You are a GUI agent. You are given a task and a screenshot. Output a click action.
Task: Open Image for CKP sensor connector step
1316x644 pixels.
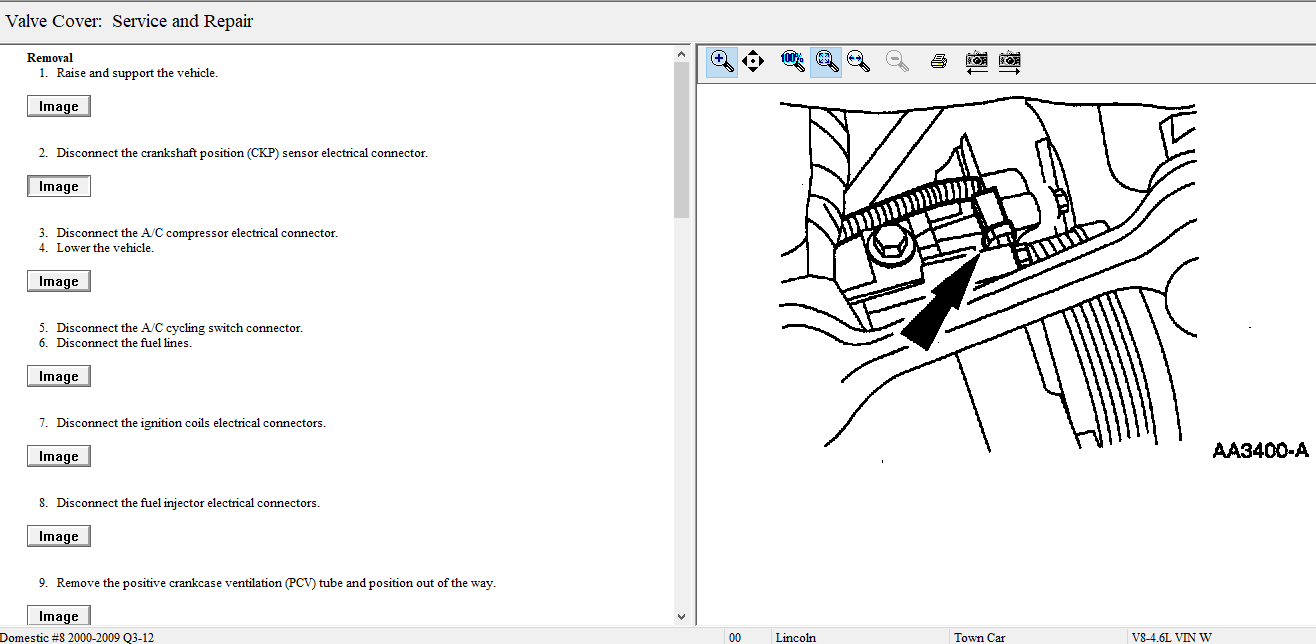point(59,187)
